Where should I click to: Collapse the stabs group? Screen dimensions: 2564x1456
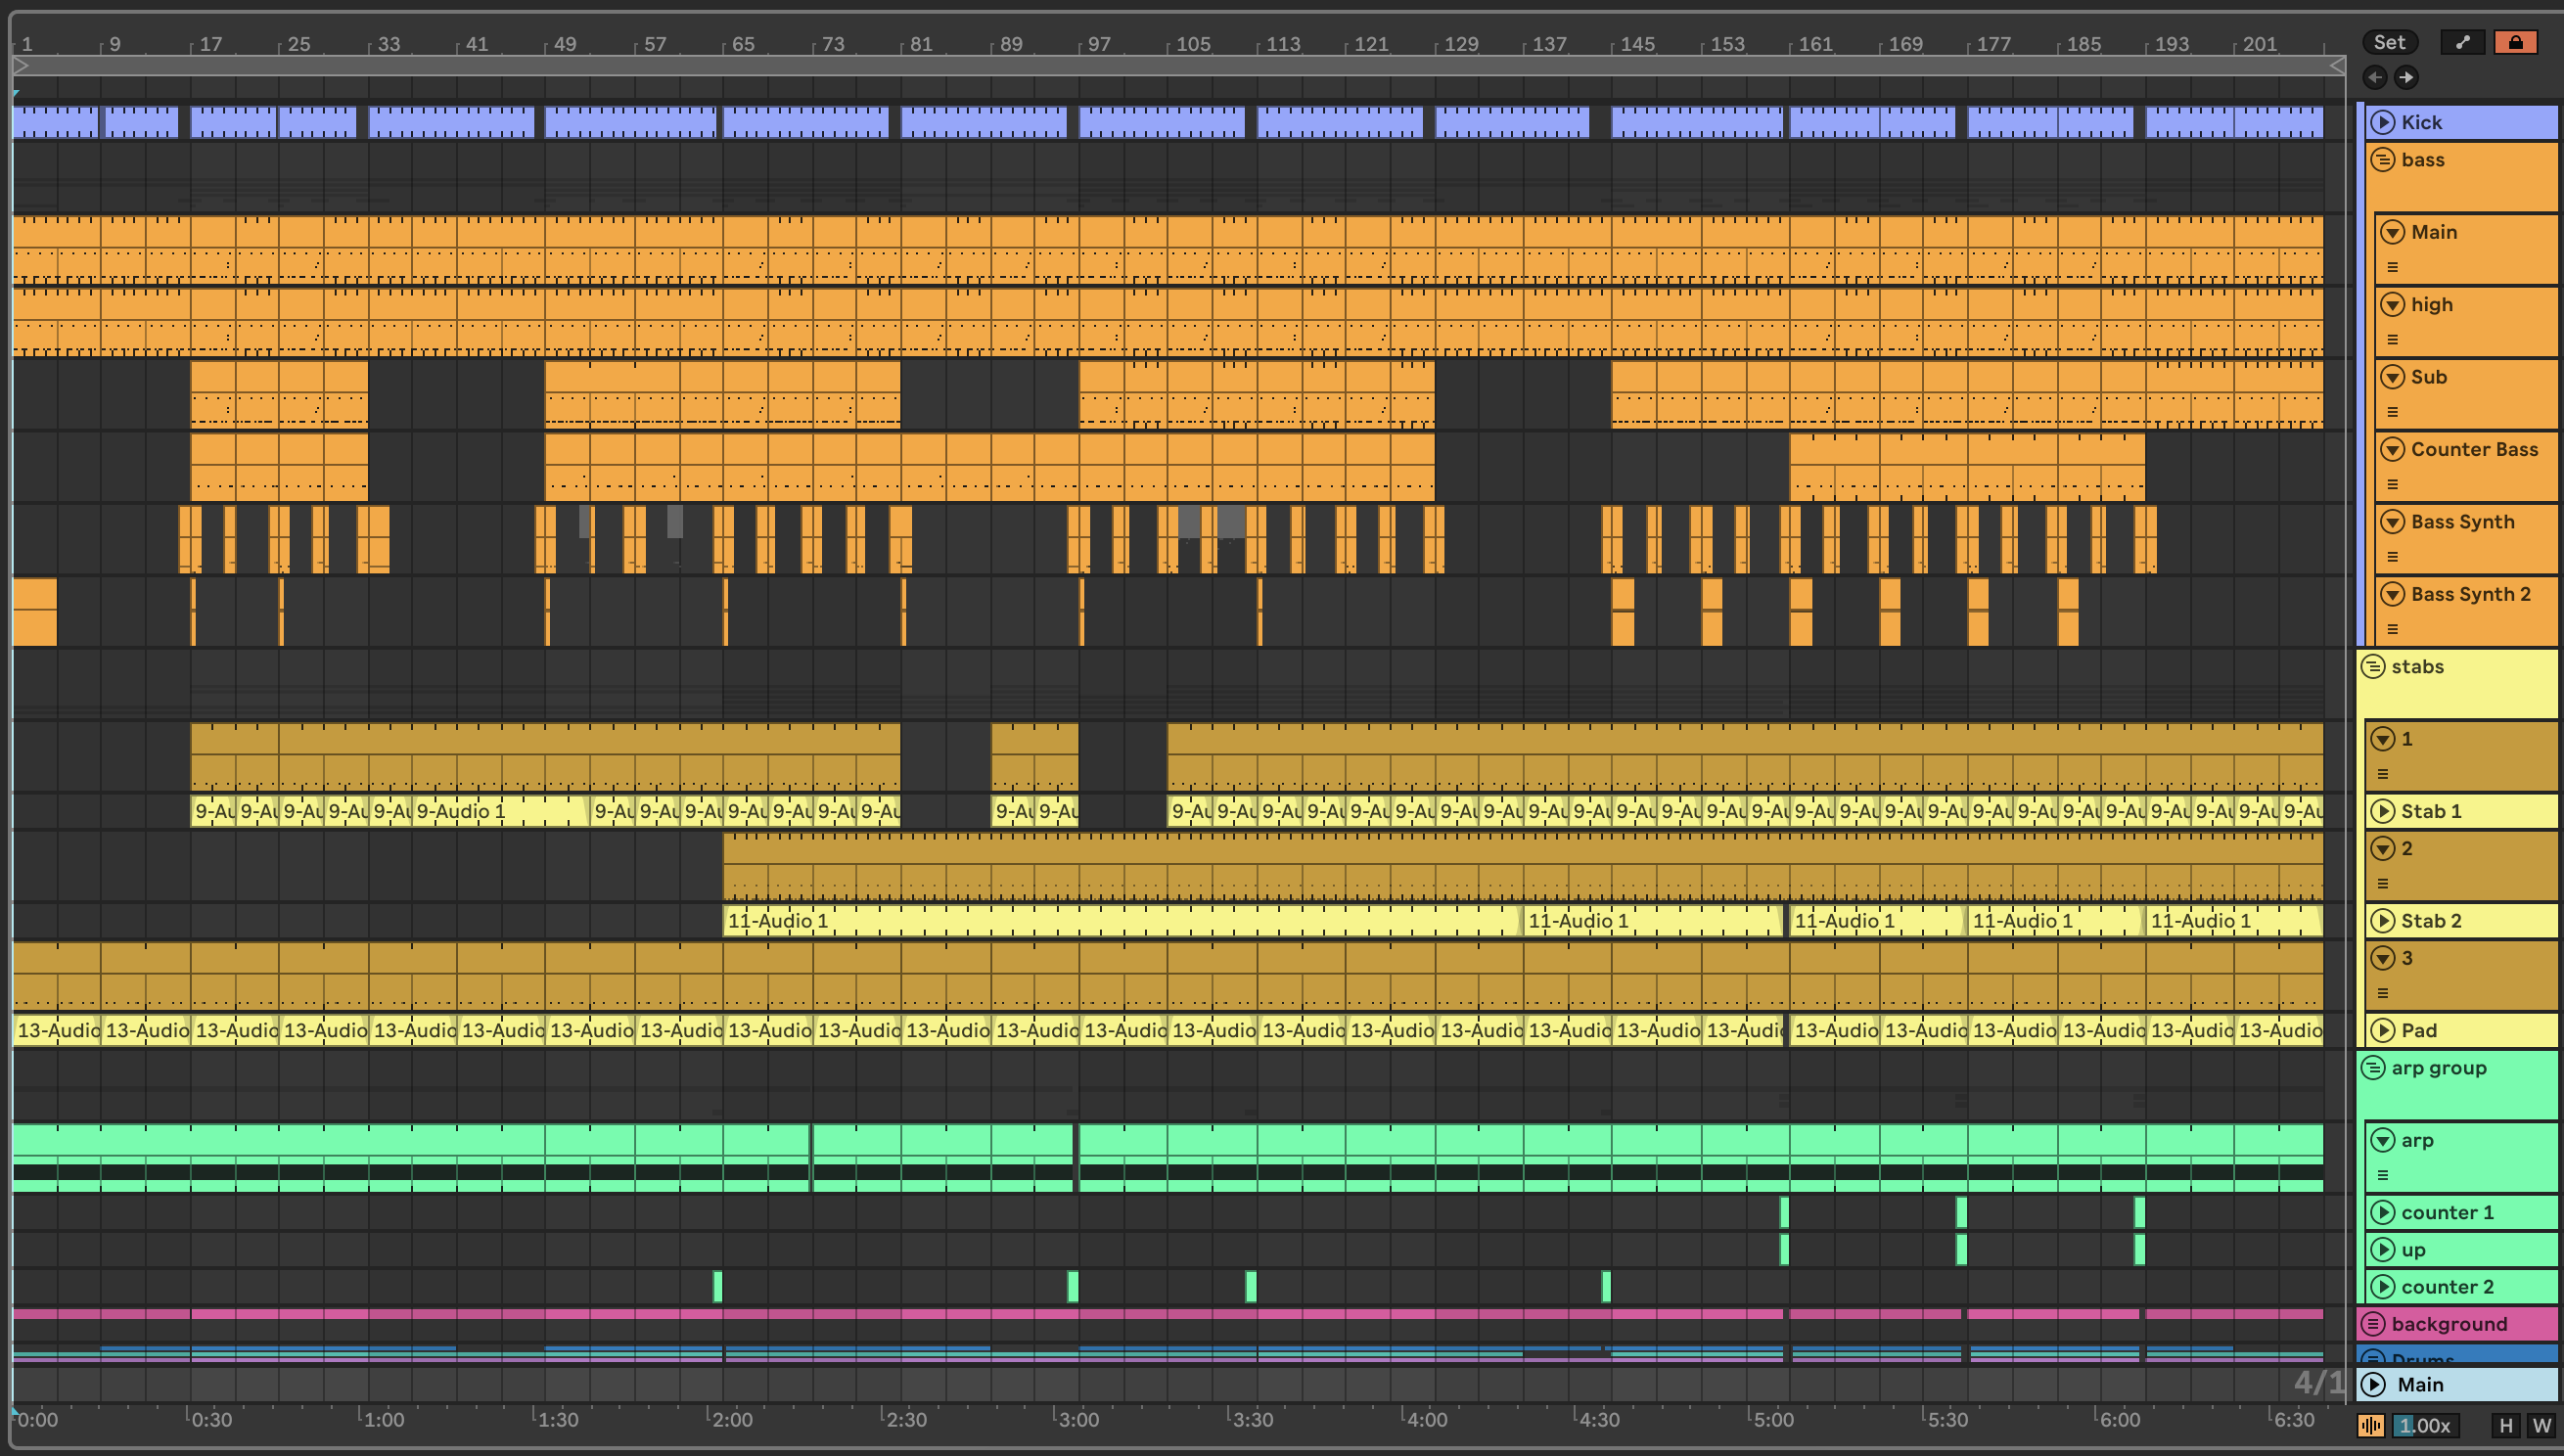[2373, 667]
